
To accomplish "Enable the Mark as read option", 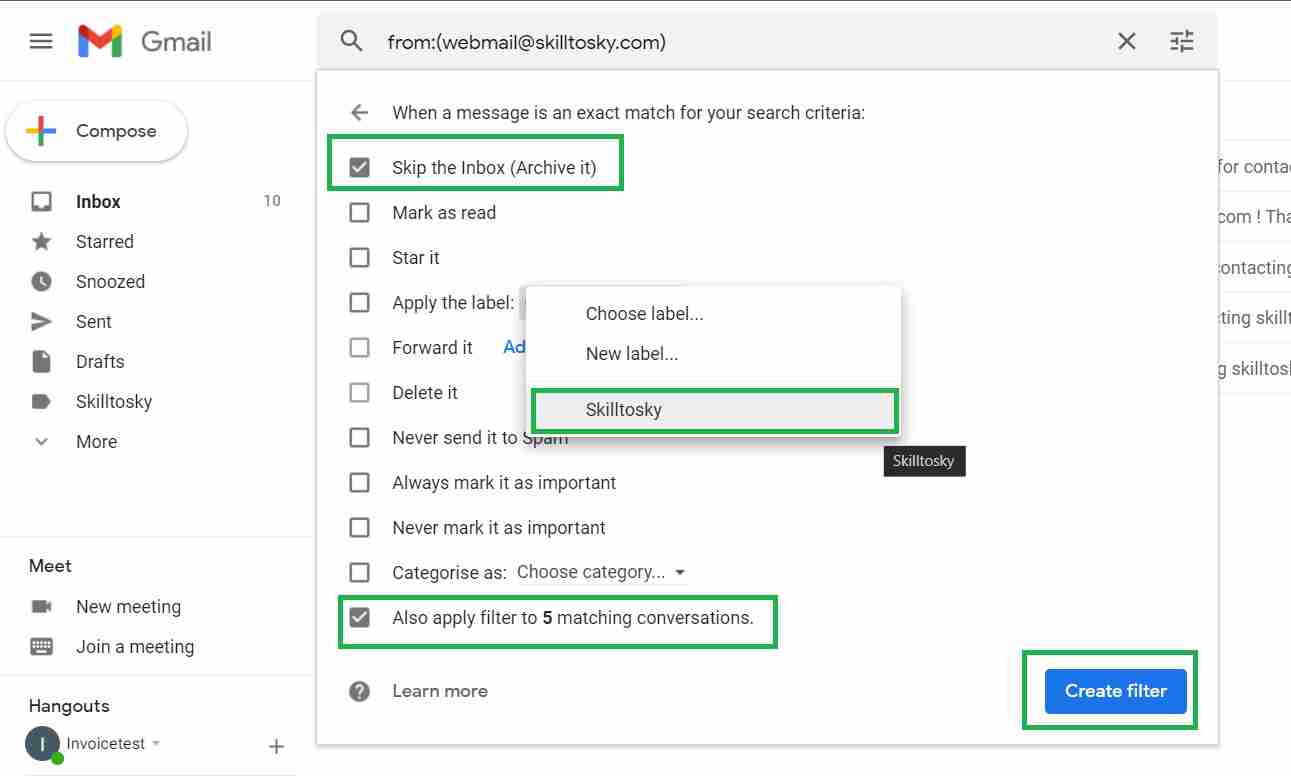I will click(359, 212).
